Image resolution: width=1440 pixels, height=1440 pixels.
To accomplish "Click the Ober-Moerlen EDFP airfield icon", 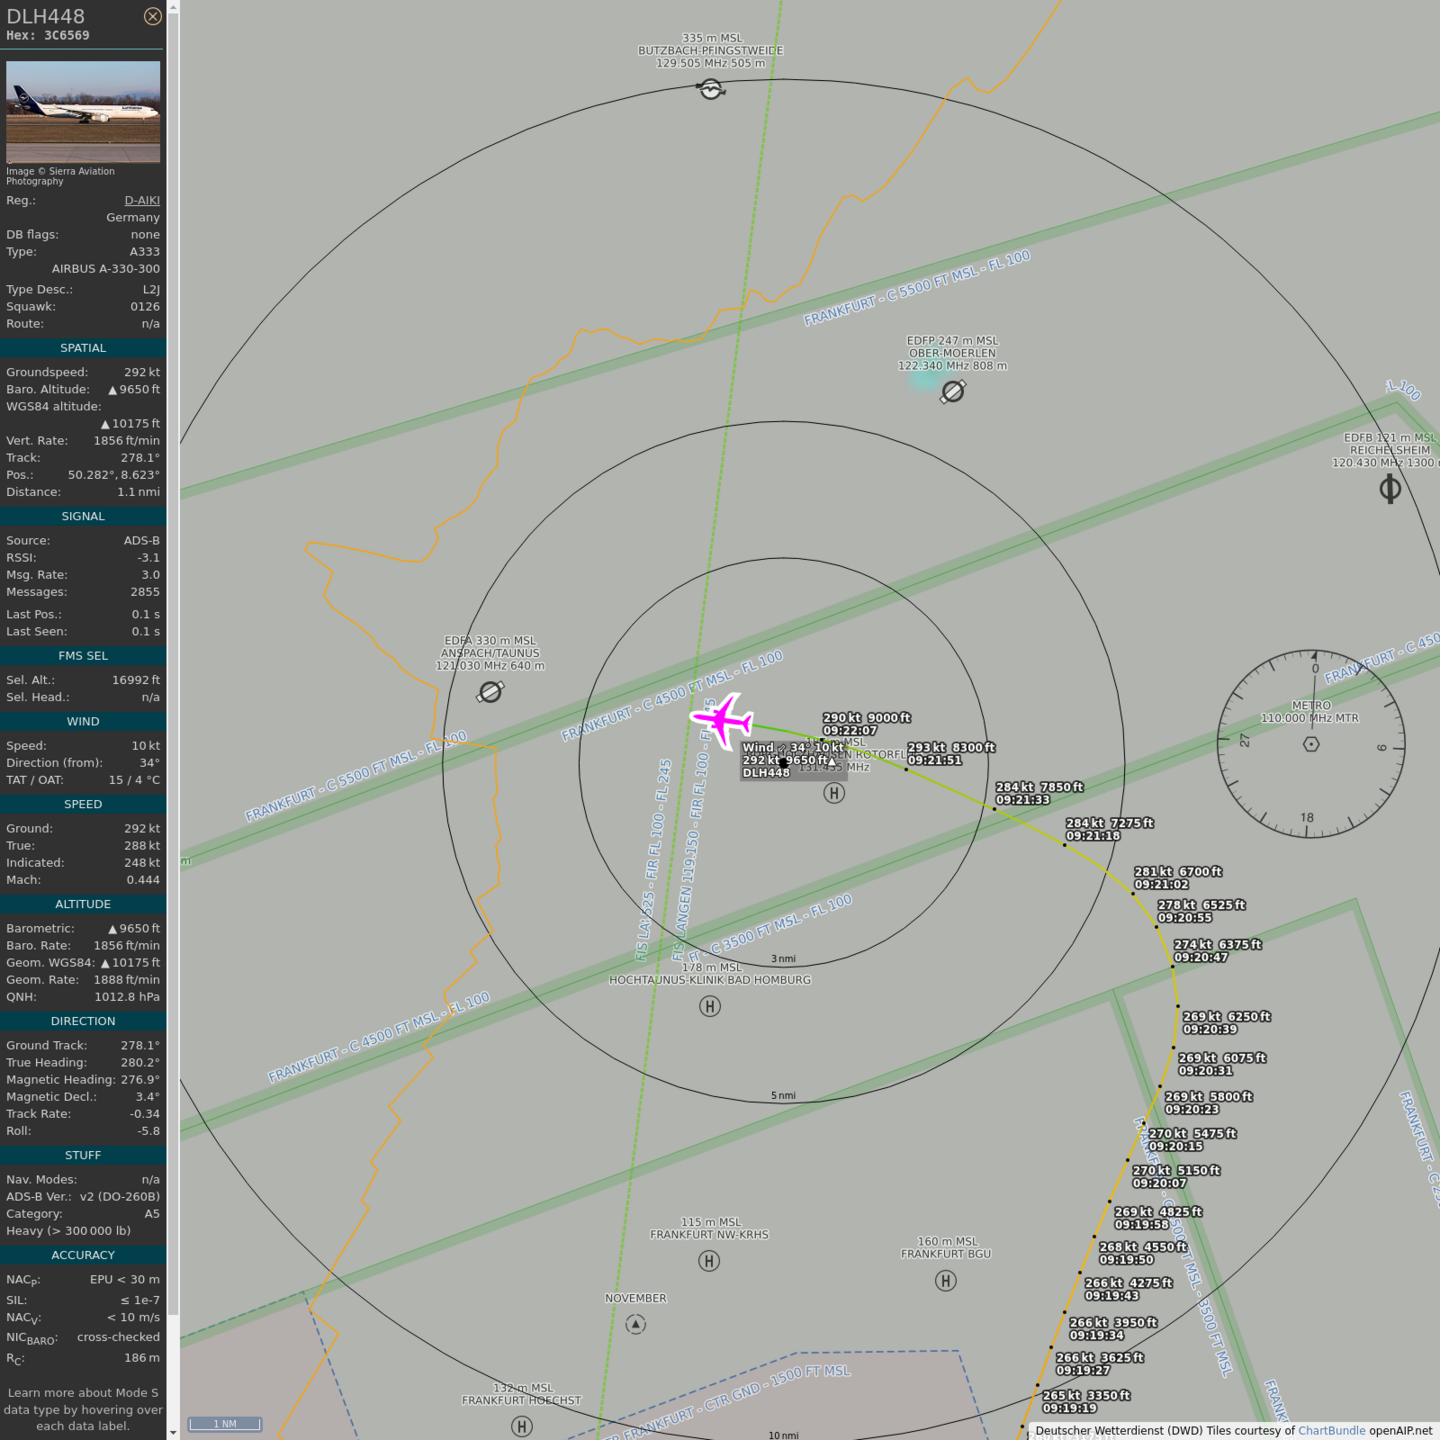I will point(953,392).
